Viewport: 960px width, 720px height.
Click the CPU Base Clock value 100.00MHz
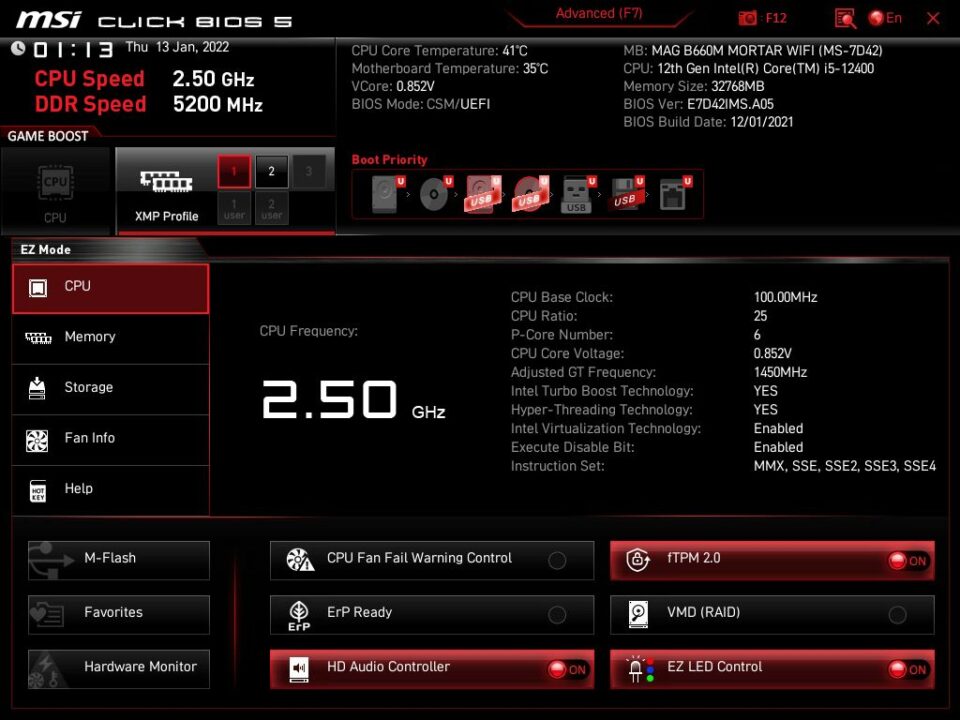(786, 297)
